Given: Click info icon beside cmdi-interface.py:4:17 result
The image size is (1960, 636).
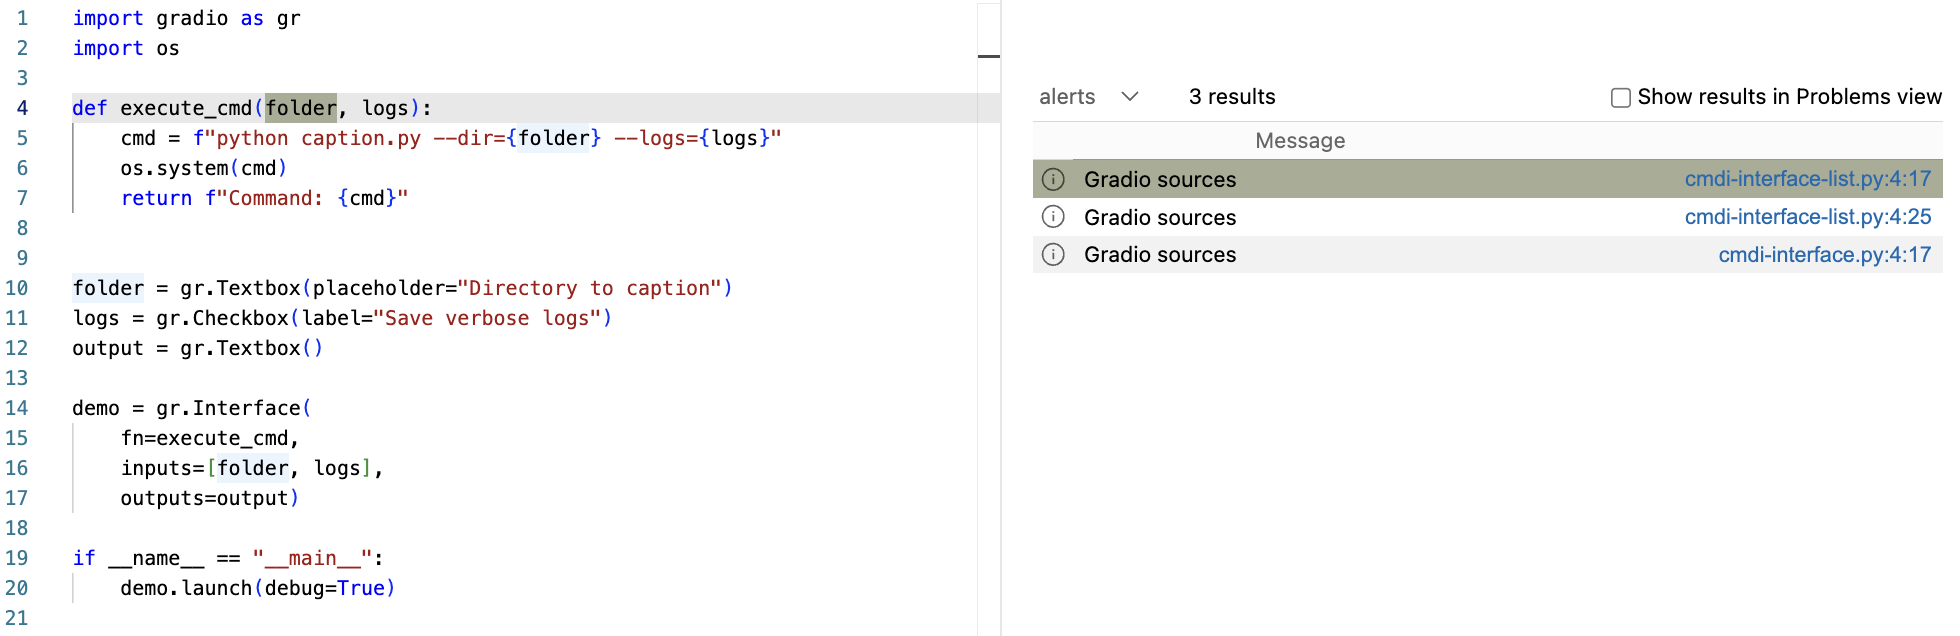Looking at the screenshot, I should [1053, 254].
